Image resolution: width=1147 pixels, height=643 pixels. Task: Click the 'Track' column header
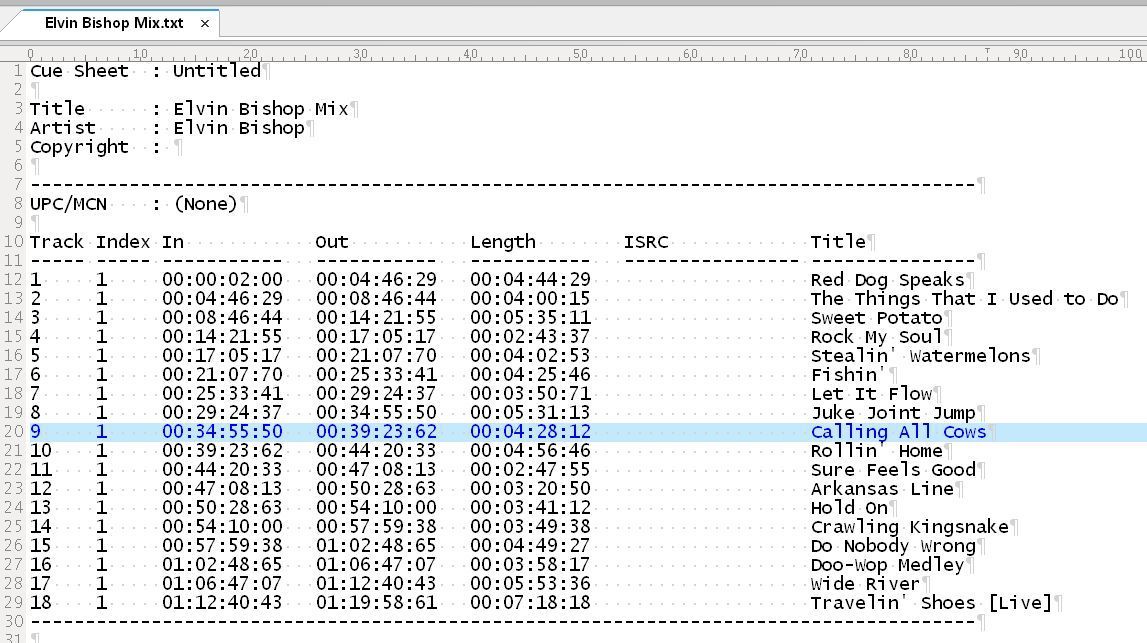(x=57, y=242)
